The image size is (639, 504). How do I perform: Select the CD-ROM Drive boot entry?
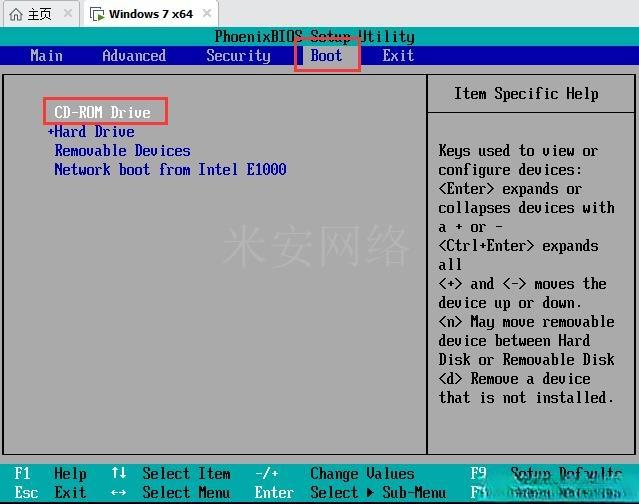[102, 112]
